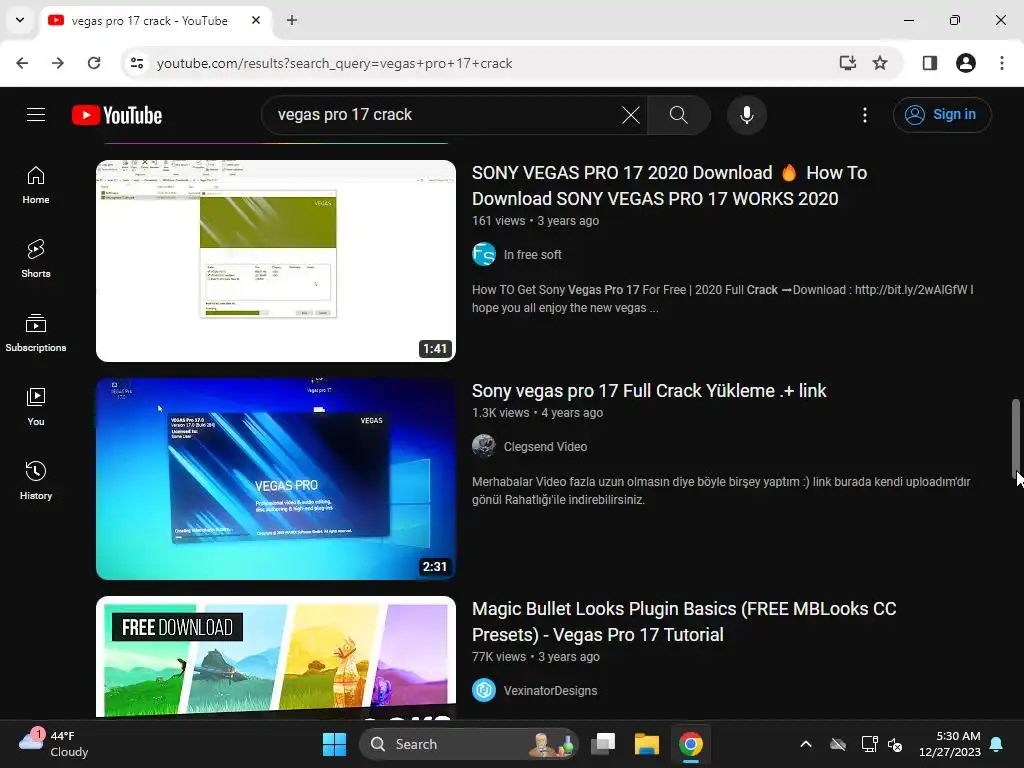The image size is (1024, 768).
Task: Go forward in Chrome
Action: click(58, 63)
